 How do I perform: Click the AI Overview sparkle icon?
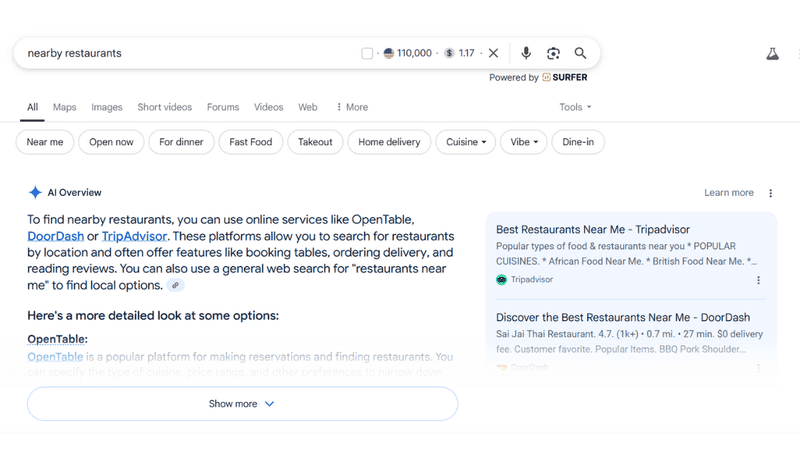click(x=35, y=192)
